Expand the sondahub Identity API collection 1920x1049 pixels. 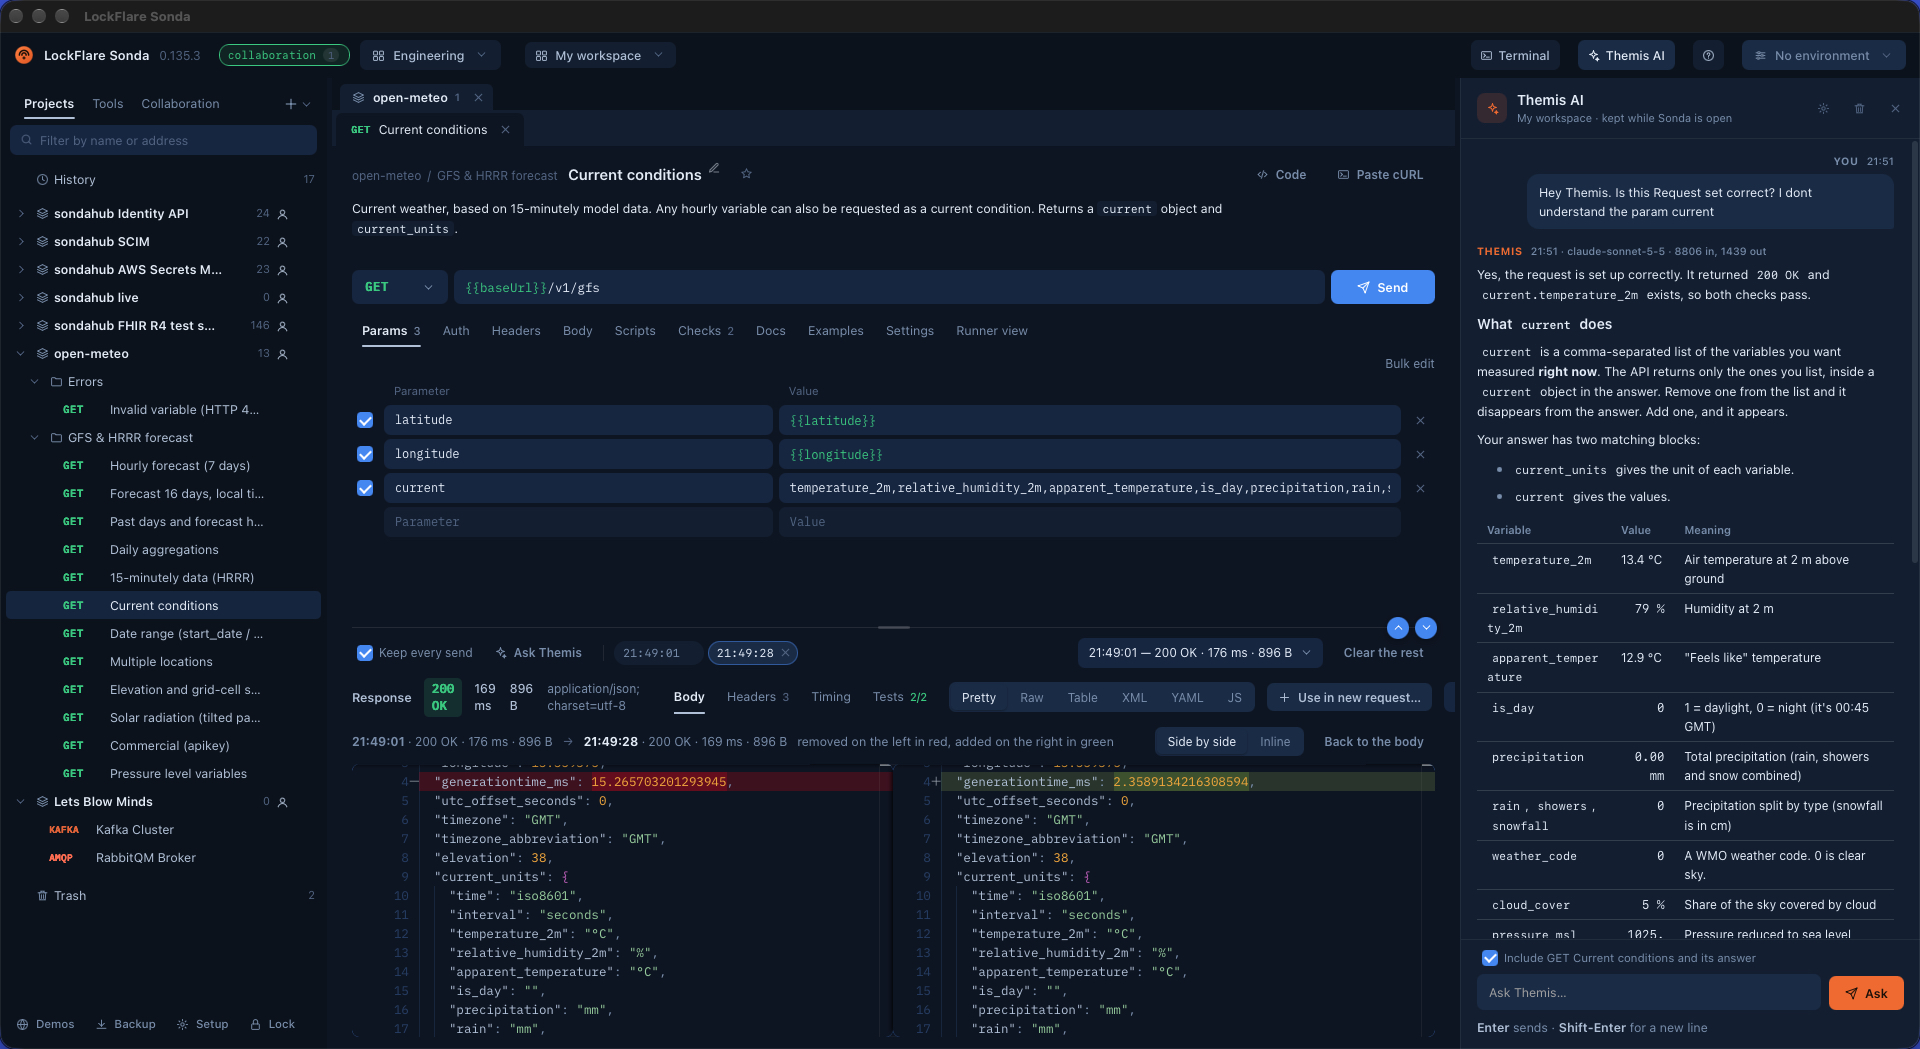21,214
